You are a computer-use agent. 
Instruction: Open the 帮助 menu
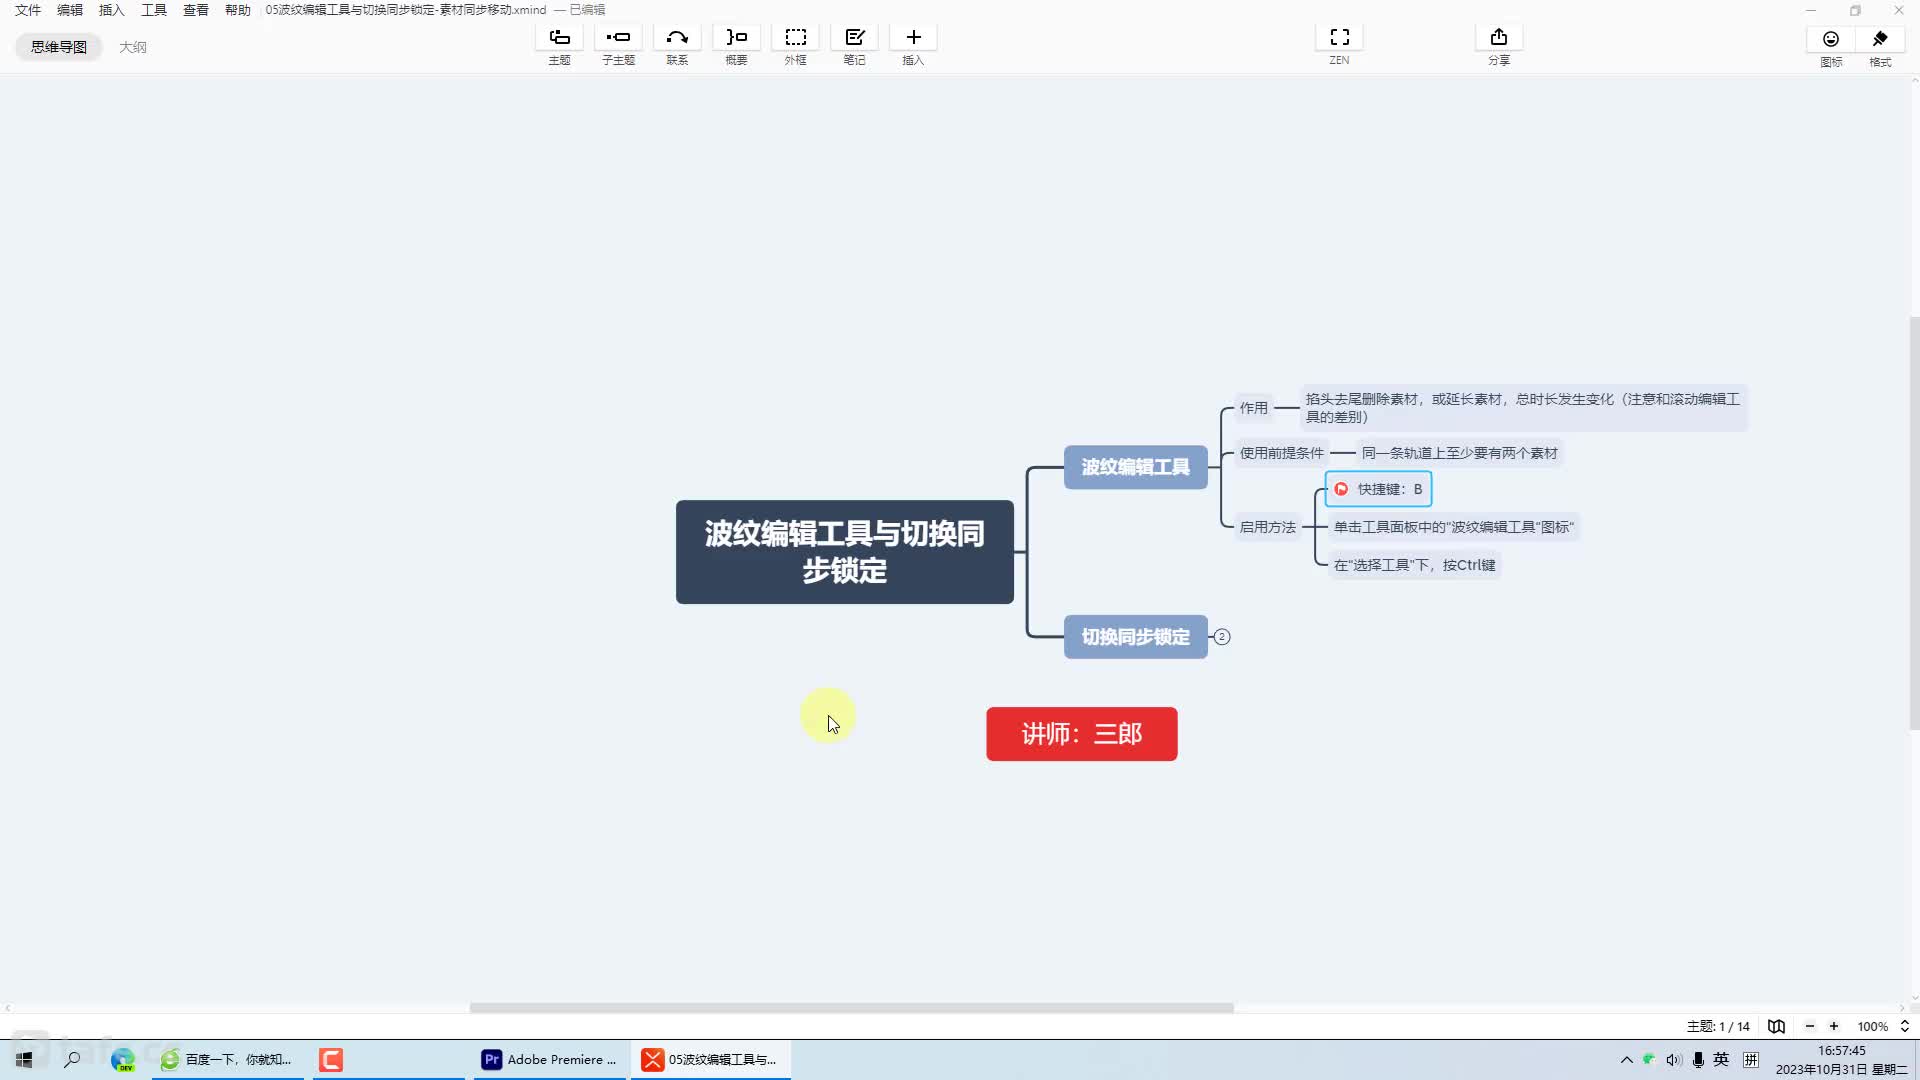click(x=238, y=10)
